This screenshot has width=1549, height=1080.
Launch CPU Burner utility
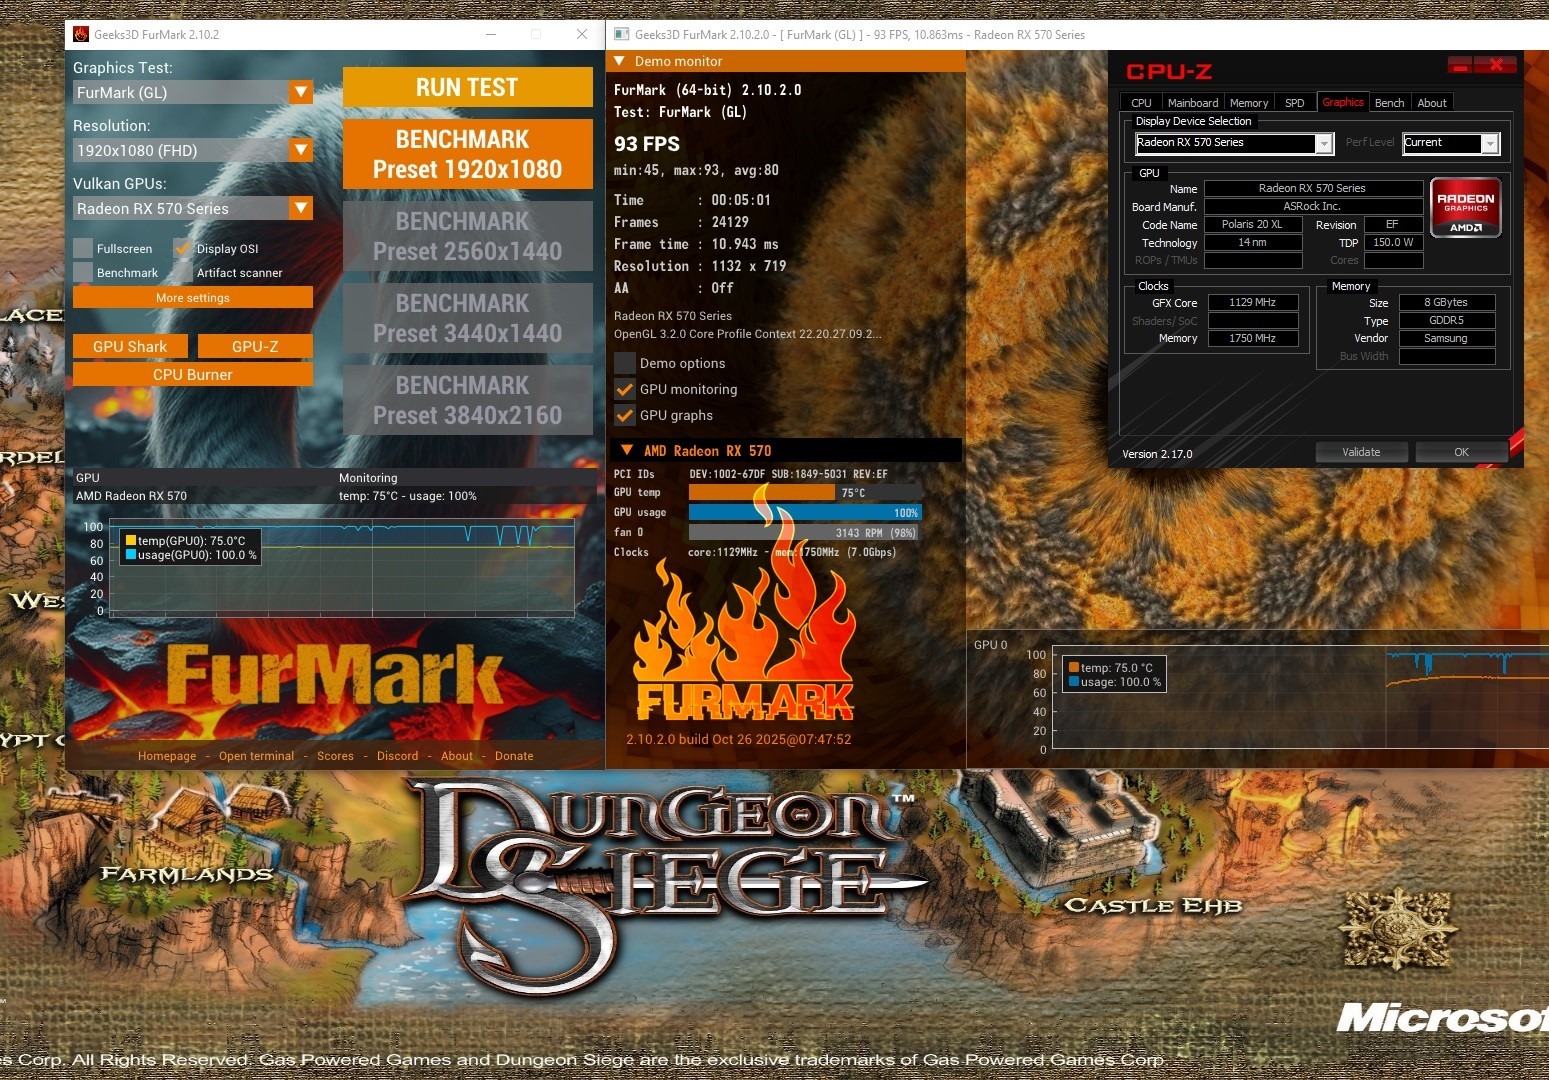click(x=193, y=374)
